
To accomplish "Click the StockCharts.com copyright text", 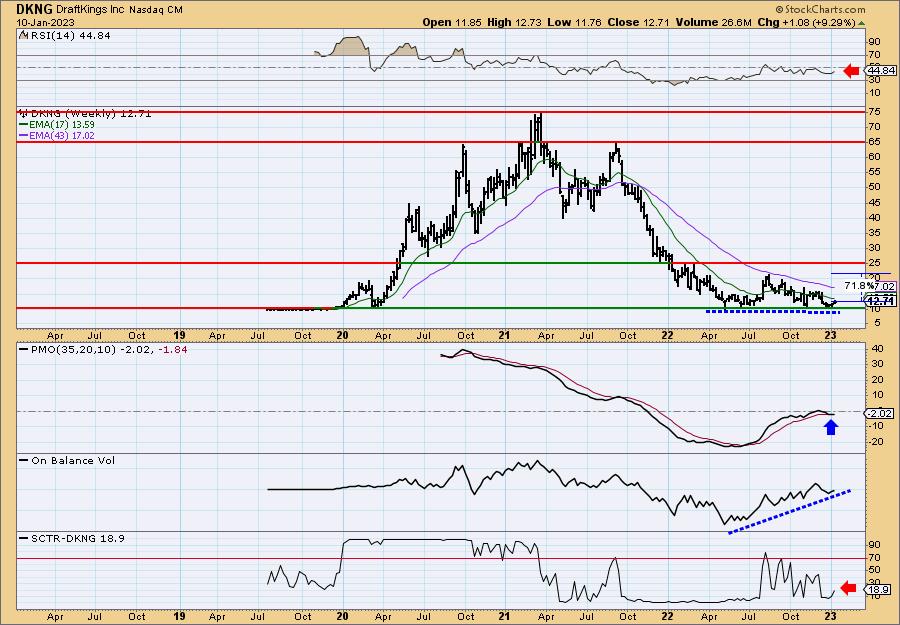I will coord(821,10).
